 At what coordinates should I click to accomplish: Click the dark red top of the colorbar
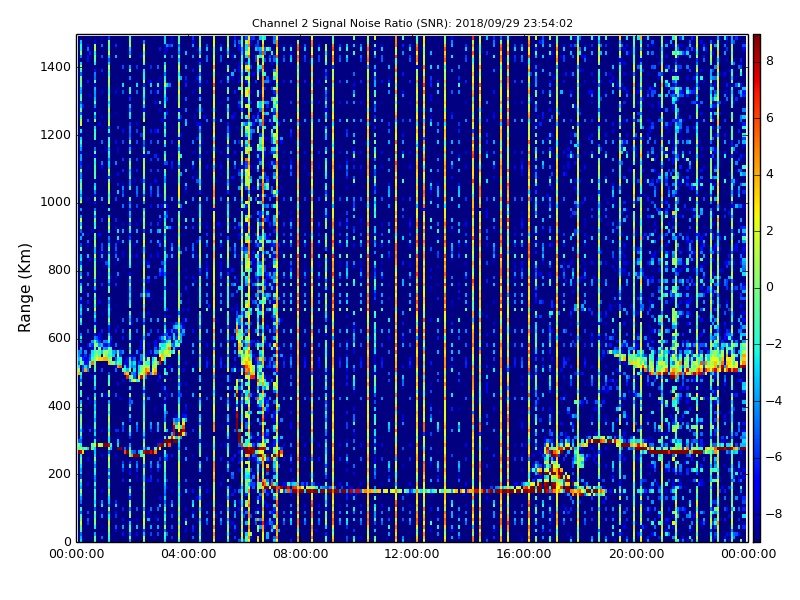(x=757, y=43)
